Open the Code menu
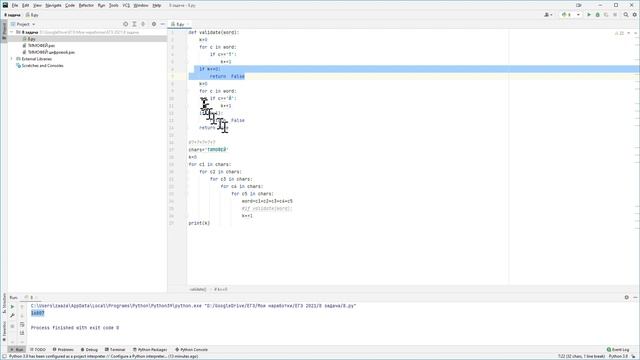 coord(70,5)
